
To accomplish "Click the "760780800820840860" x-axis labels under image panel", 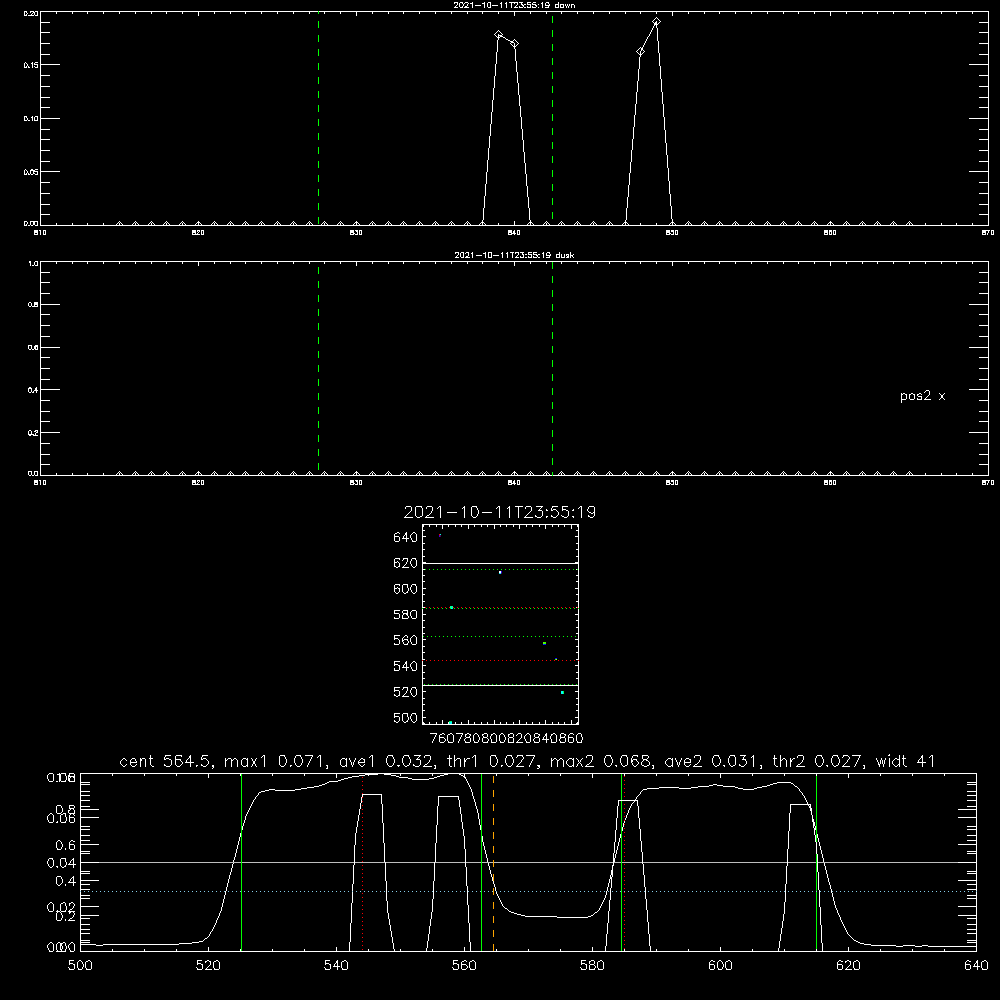I will pos(506,739).
